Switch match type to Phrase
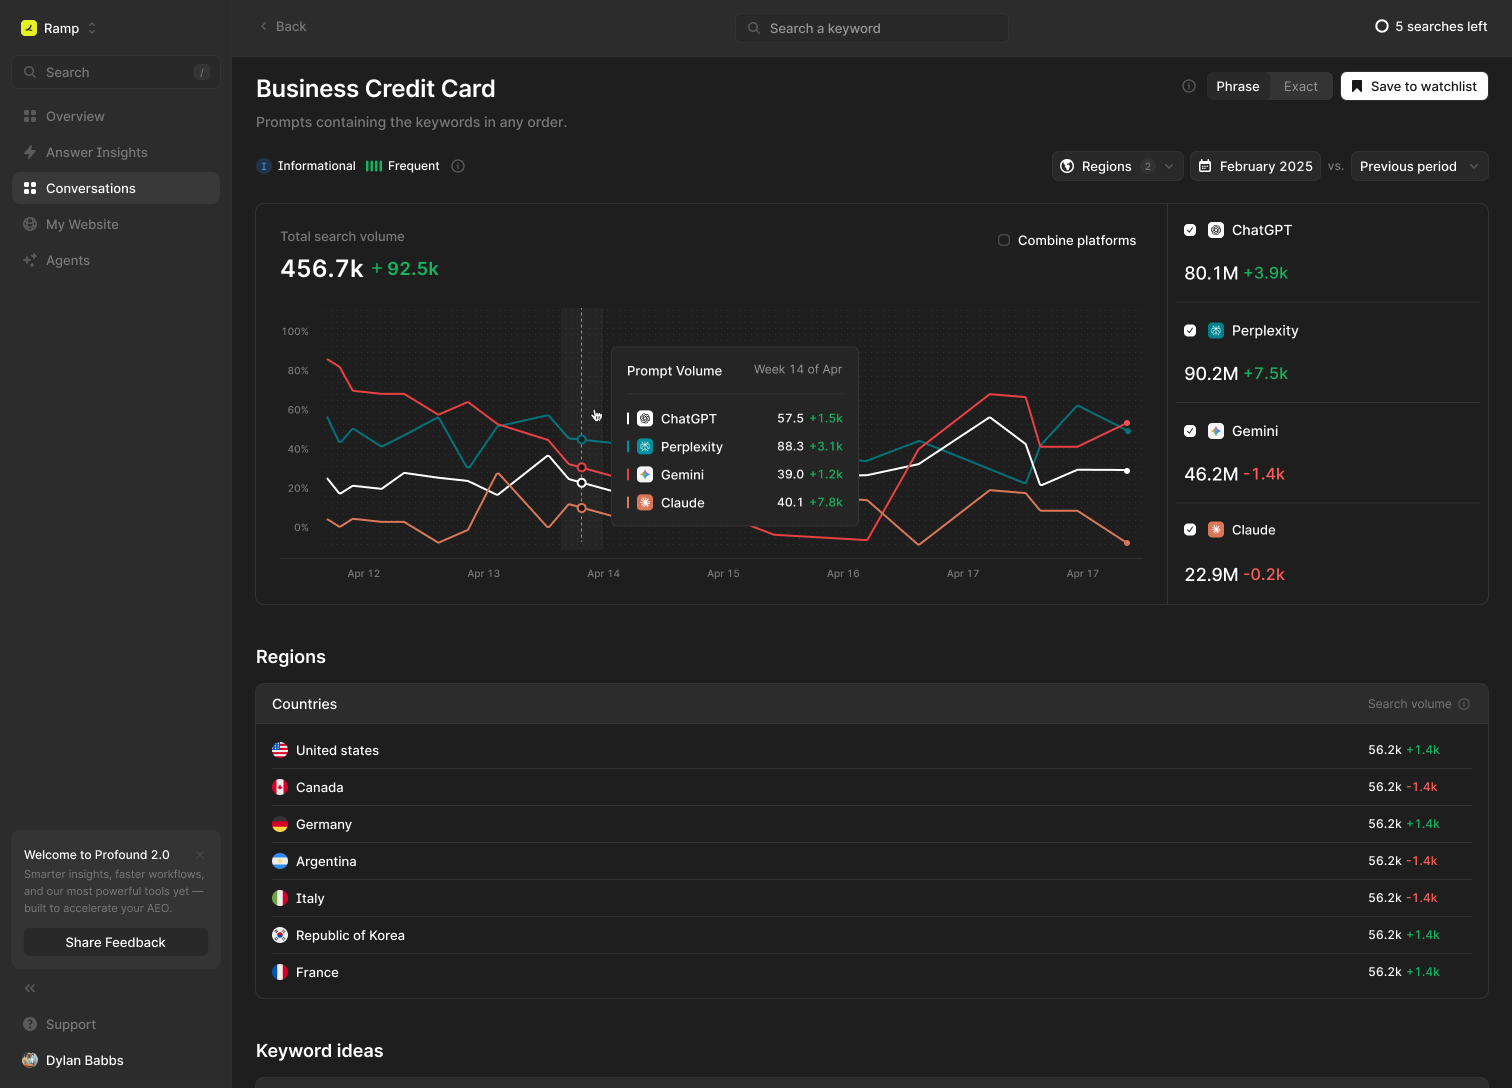This screenshot has width=1512, height=1088. pyautogui.click(x=1238, y=86)
